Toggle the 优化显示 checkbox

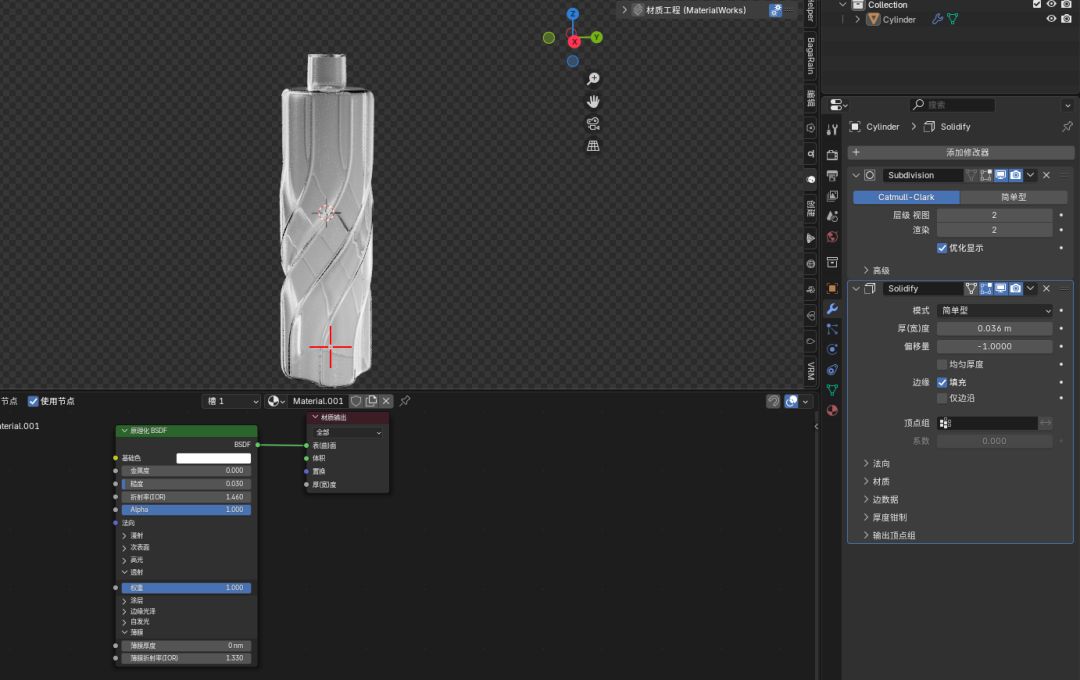tap(942, 248)
